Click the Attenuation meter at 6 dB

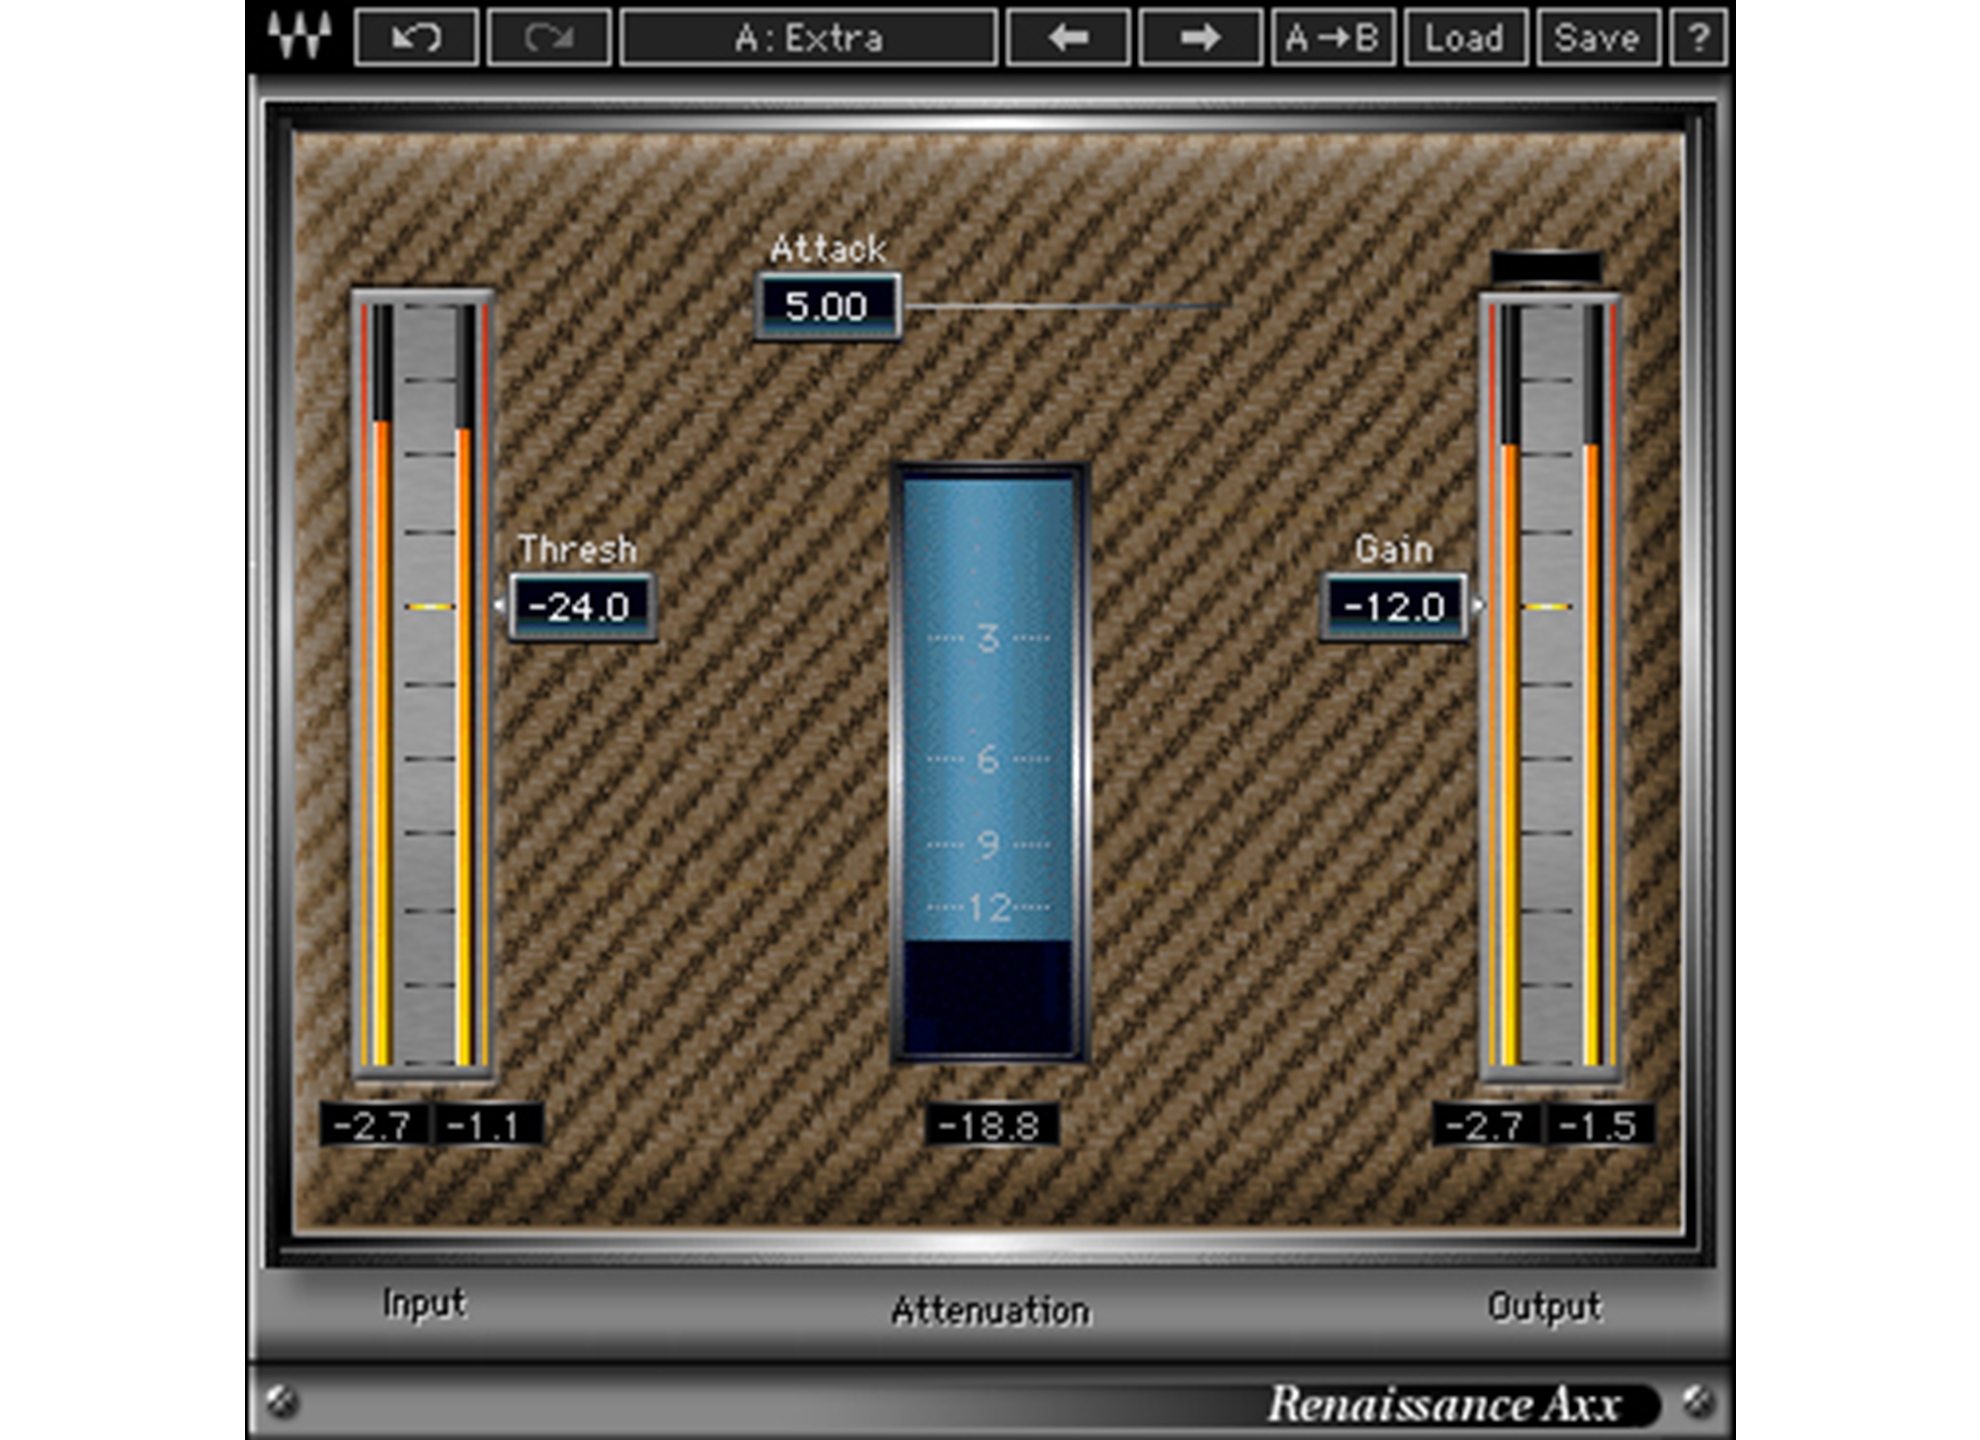click(988, 759)
